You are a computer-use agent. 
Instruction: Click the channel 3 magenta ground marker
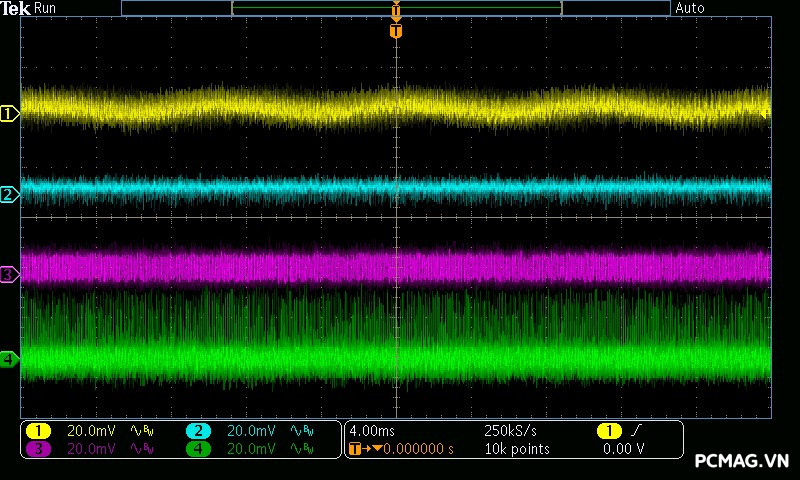click(9, 274)
